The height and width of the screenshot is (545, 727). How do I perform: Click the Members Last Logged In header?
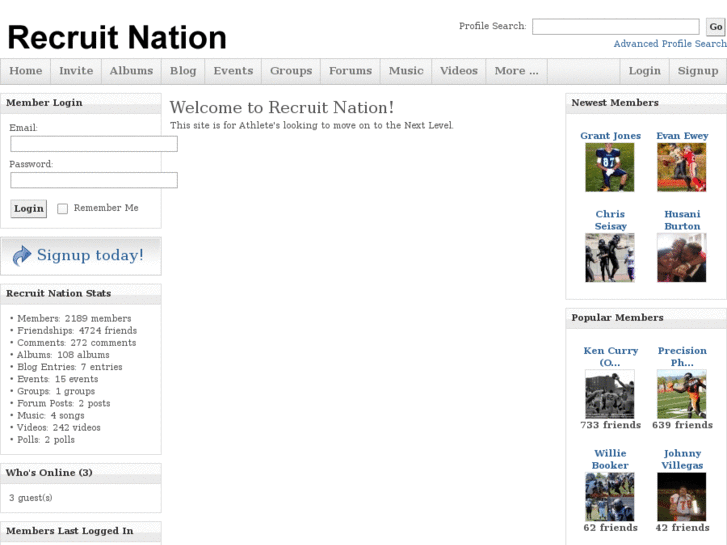(70, 531)
